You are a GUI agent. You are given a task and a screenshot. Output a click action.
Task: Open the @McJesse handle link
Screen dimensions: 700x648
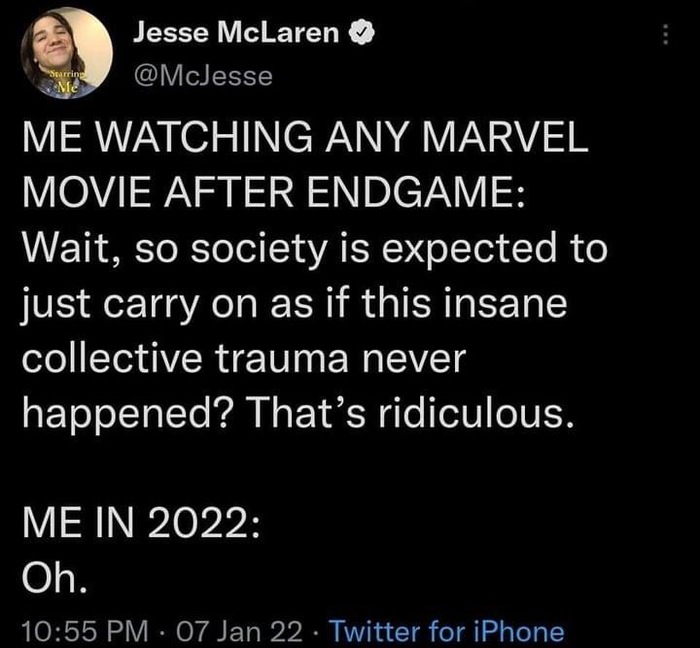(201, 74)
